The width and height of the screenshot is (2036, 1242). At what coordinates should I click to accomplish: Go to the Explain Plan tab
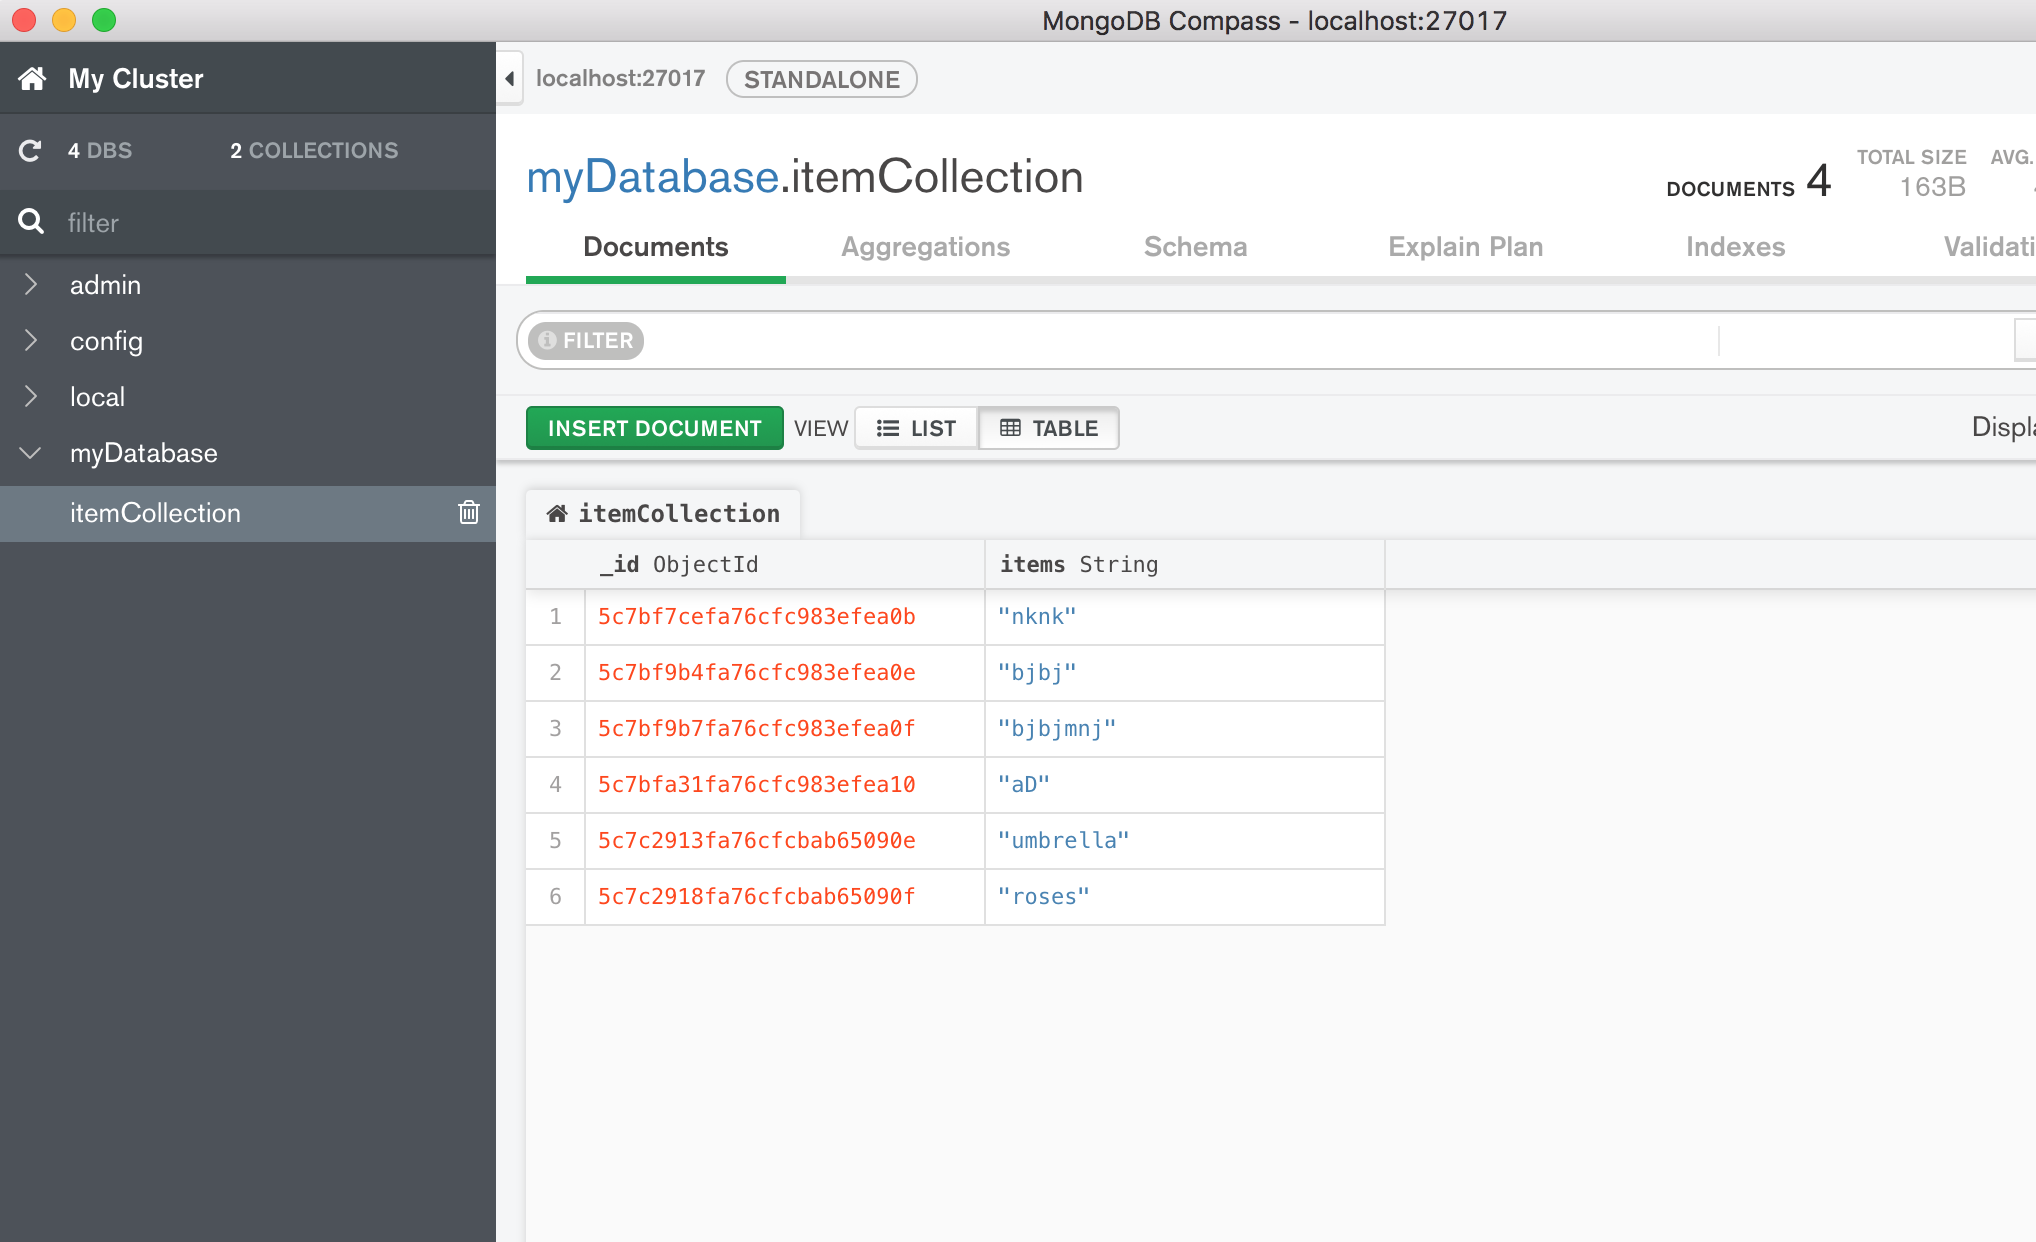pos(1465,247)
